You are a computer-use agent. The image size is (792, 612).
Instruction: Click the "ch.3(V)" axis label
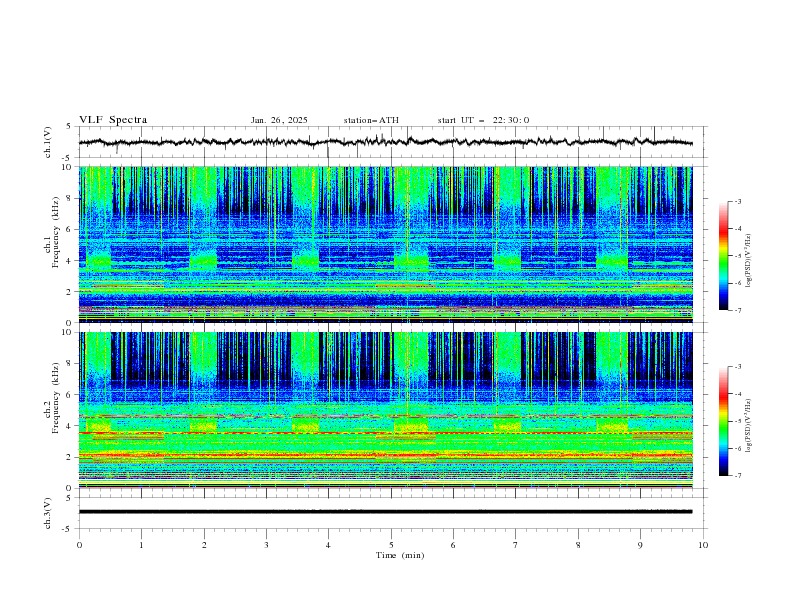pos(48,513)
